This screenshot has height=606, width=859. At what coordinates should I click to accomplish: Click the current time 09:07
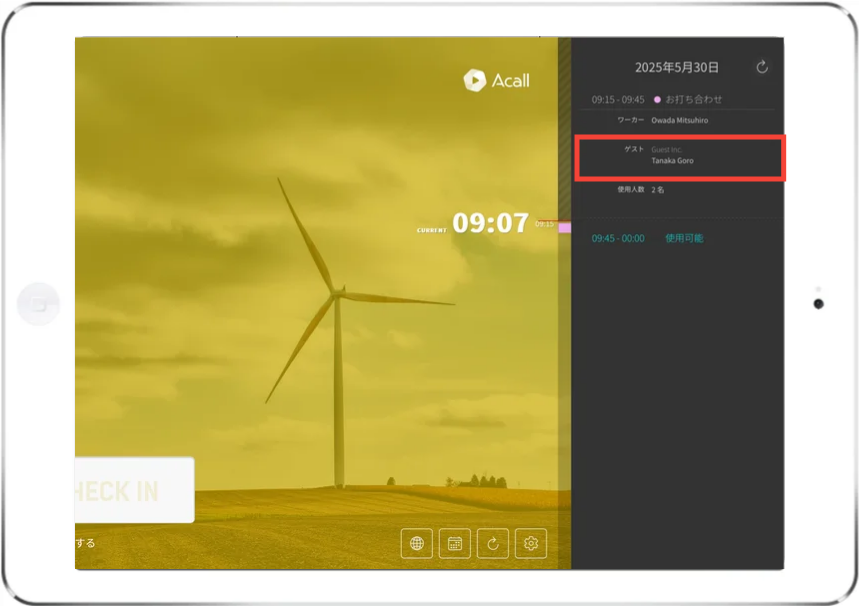(490, 223)
